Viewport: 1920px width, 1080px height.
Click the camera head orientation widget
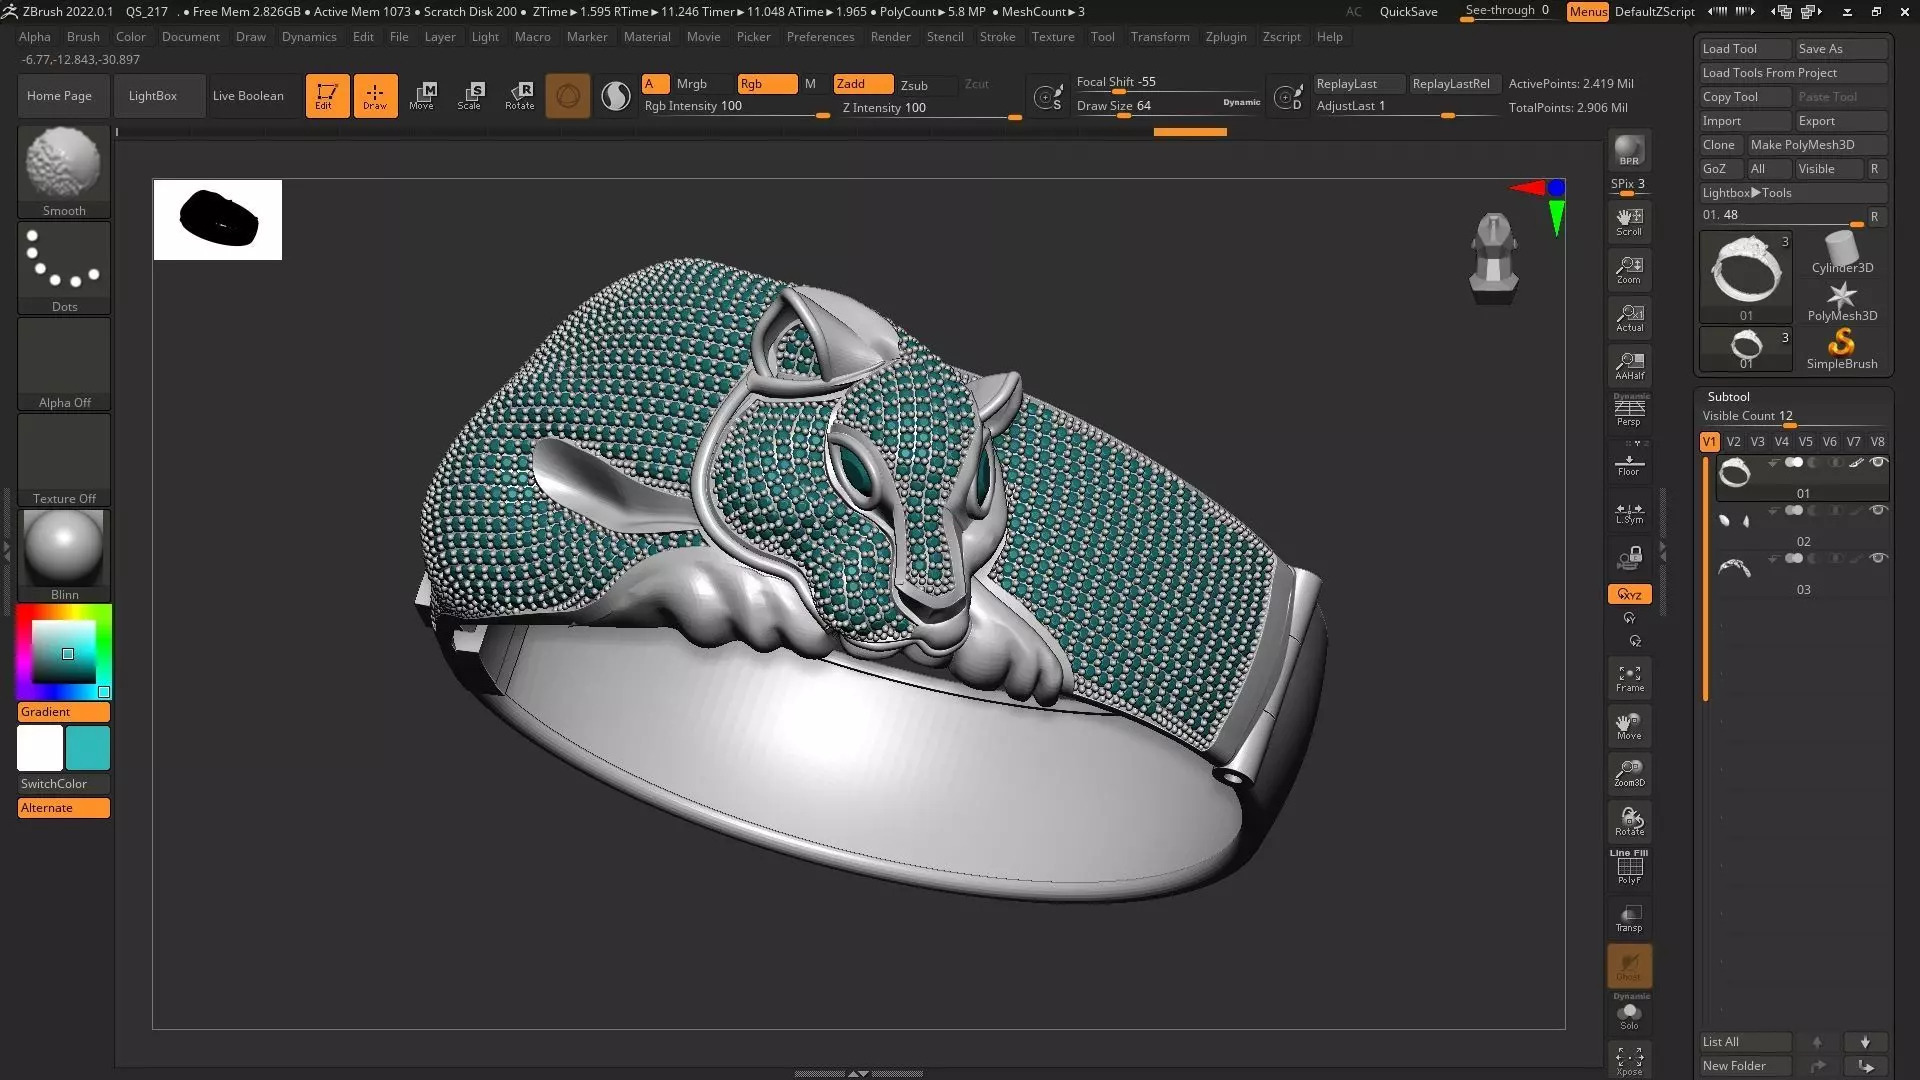(x=1494, y=258)
